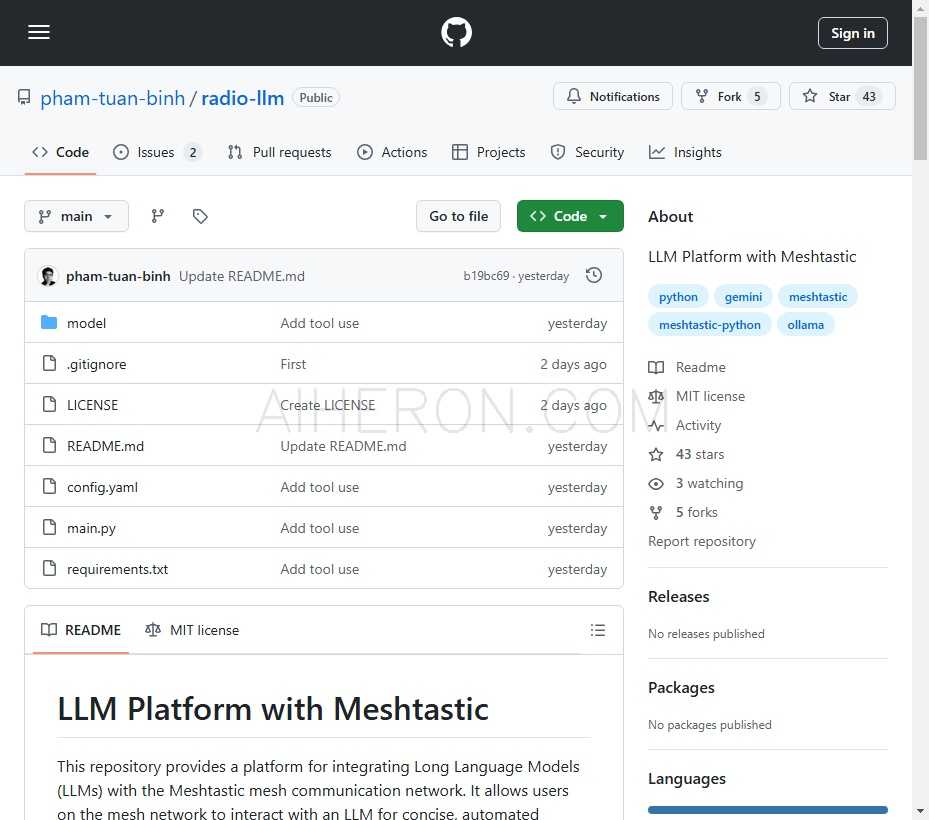Open the 'First' commit message for .gitignore

point(293,364)
